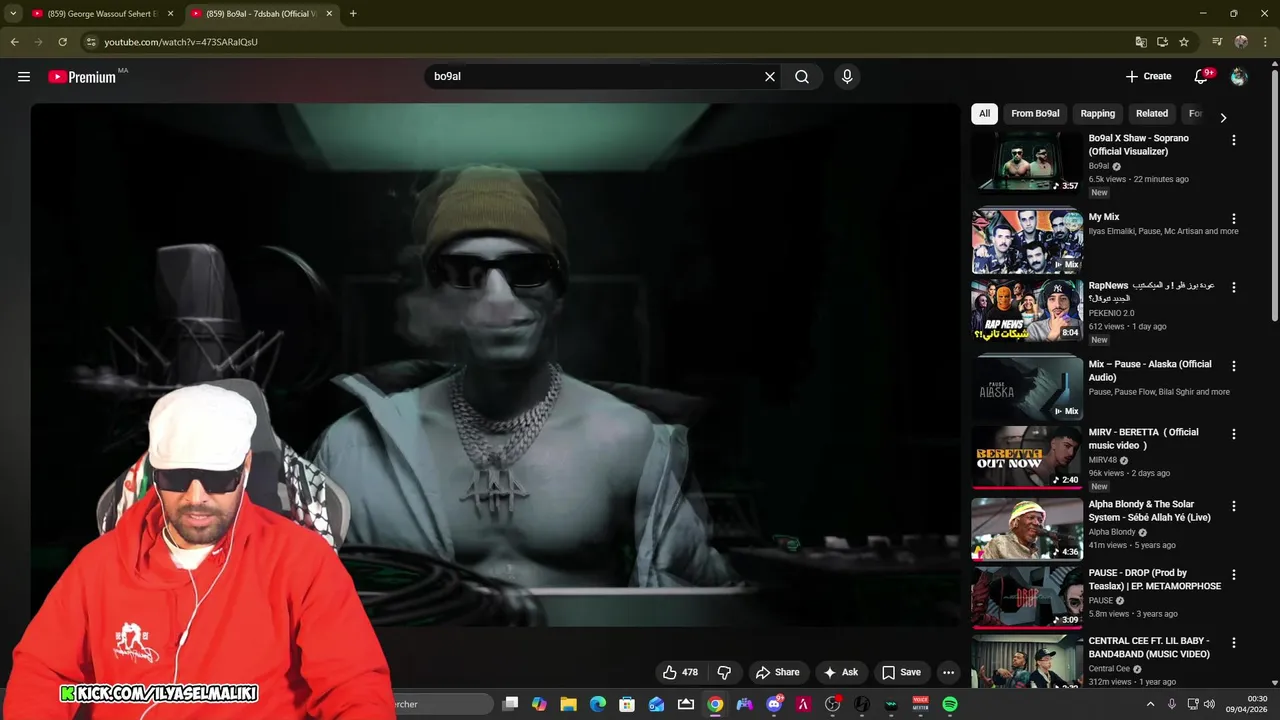This screenshot has height=720, width=1280.
Task: Open Voicemeeter from the taskbar
Action: 920,704
